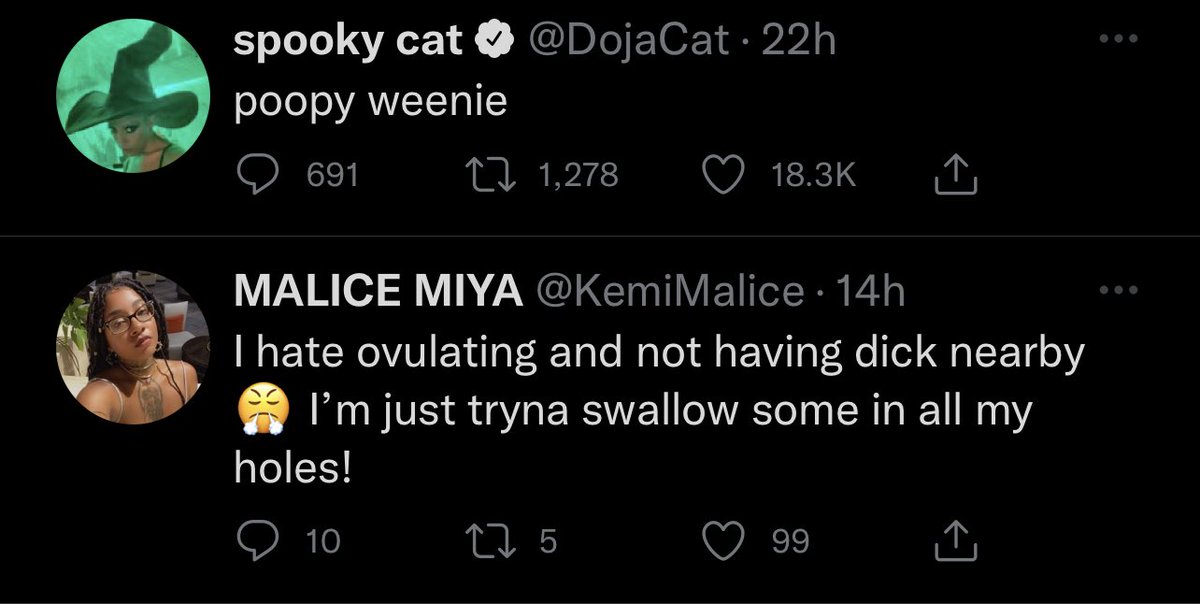This screenshot has height=604, width=1200.
Task: Open the 14h timestamp
Action: coord(869,290)
